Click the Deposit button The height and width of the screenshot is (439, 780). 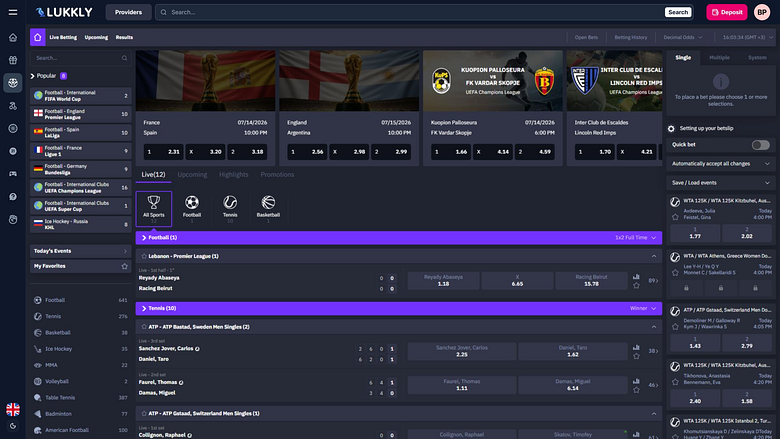pyautogui.click(x=727, y=12)
